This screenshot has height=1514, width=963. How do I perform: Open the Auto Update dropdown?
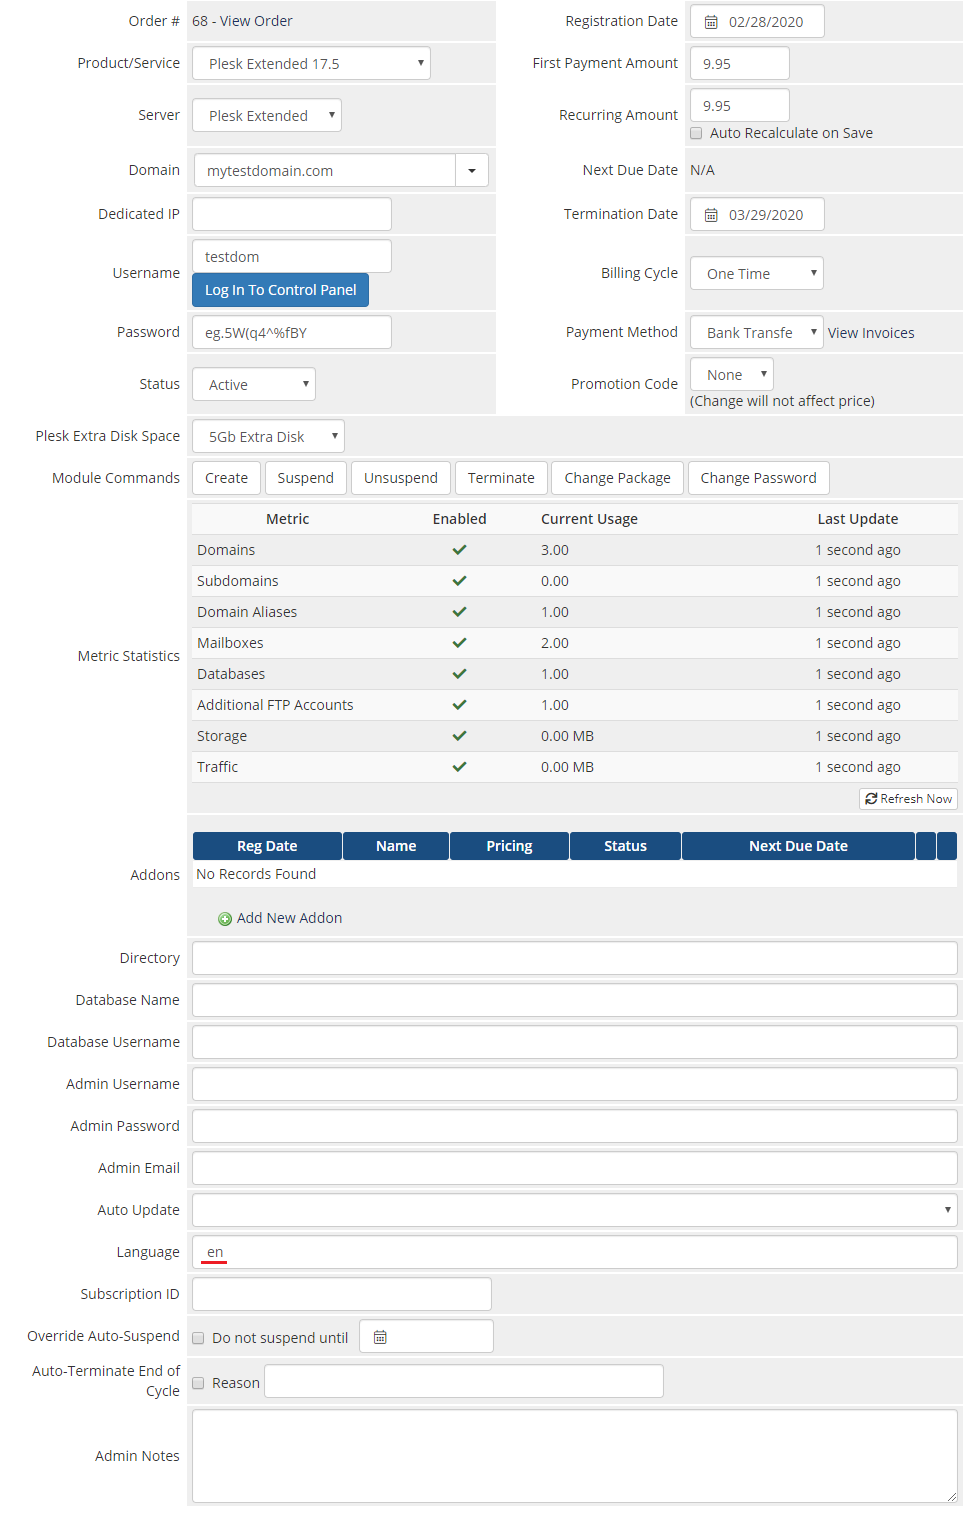tap(575, 1210)
